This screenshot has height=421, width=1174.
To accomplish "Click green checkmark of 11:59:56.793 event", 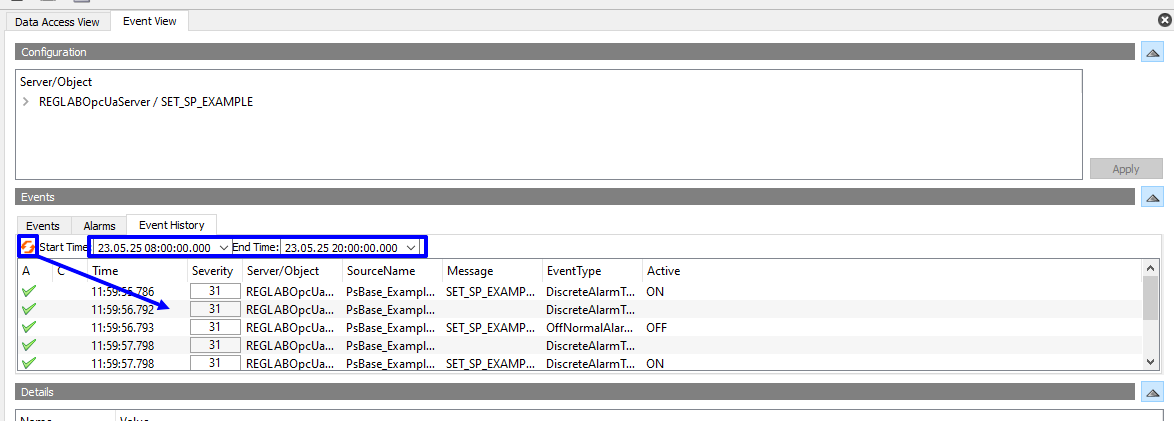I will point(29,328).
